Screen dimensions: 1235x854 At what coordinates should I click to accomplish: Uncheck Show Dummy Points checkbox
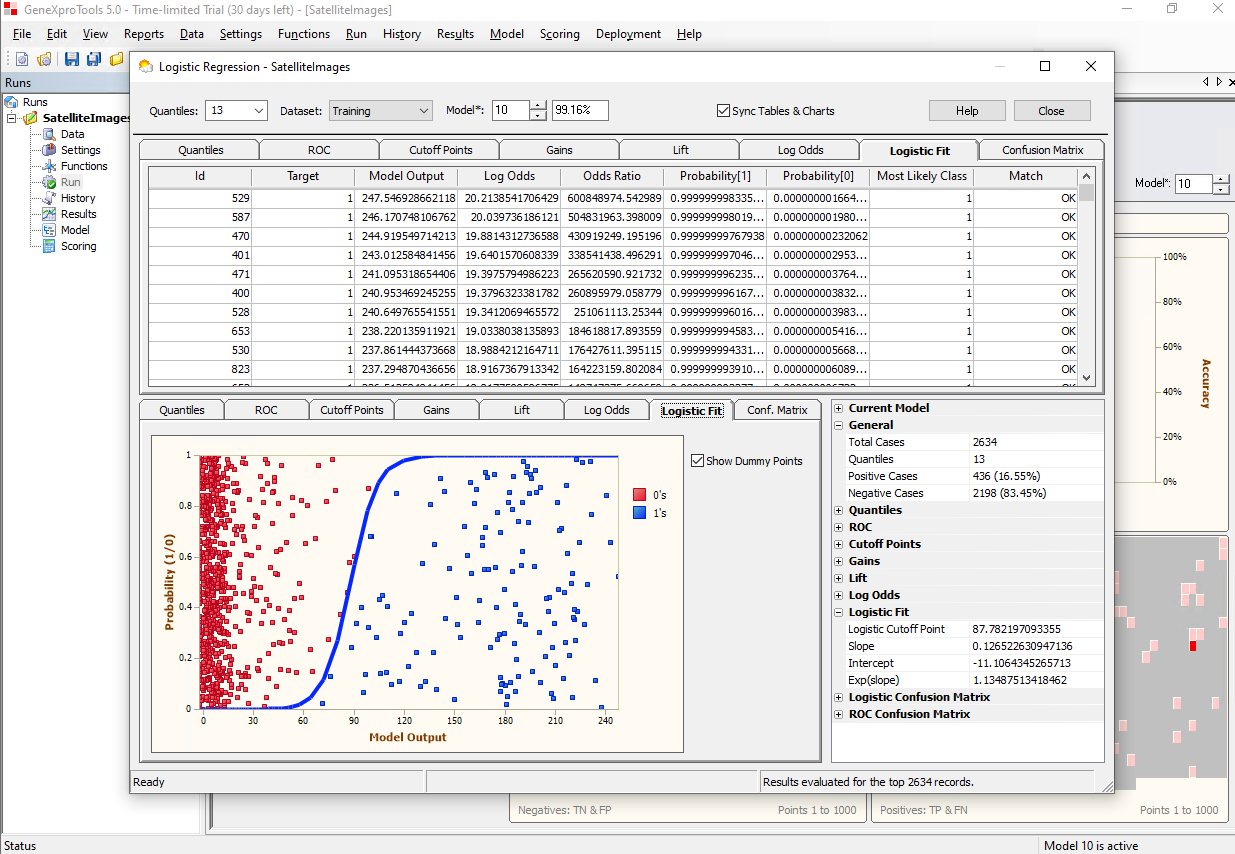coord(698,461)
